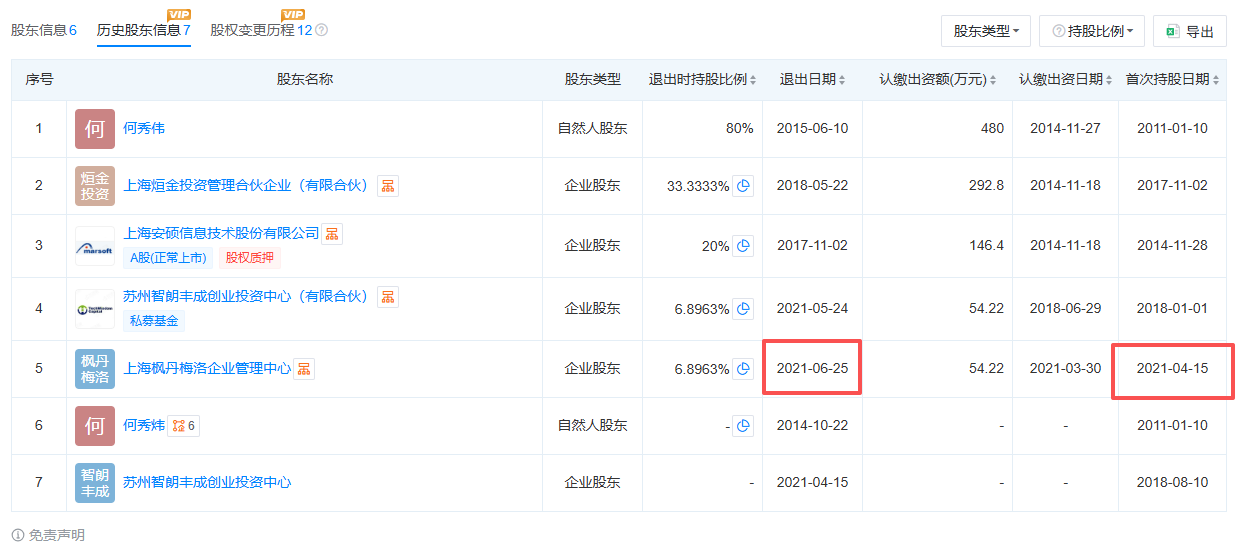Open link 苏州智朗丰成创业投资中心（有限合伙）
This screenshot has height=550, width=1236.
click(x=246, y=297)
